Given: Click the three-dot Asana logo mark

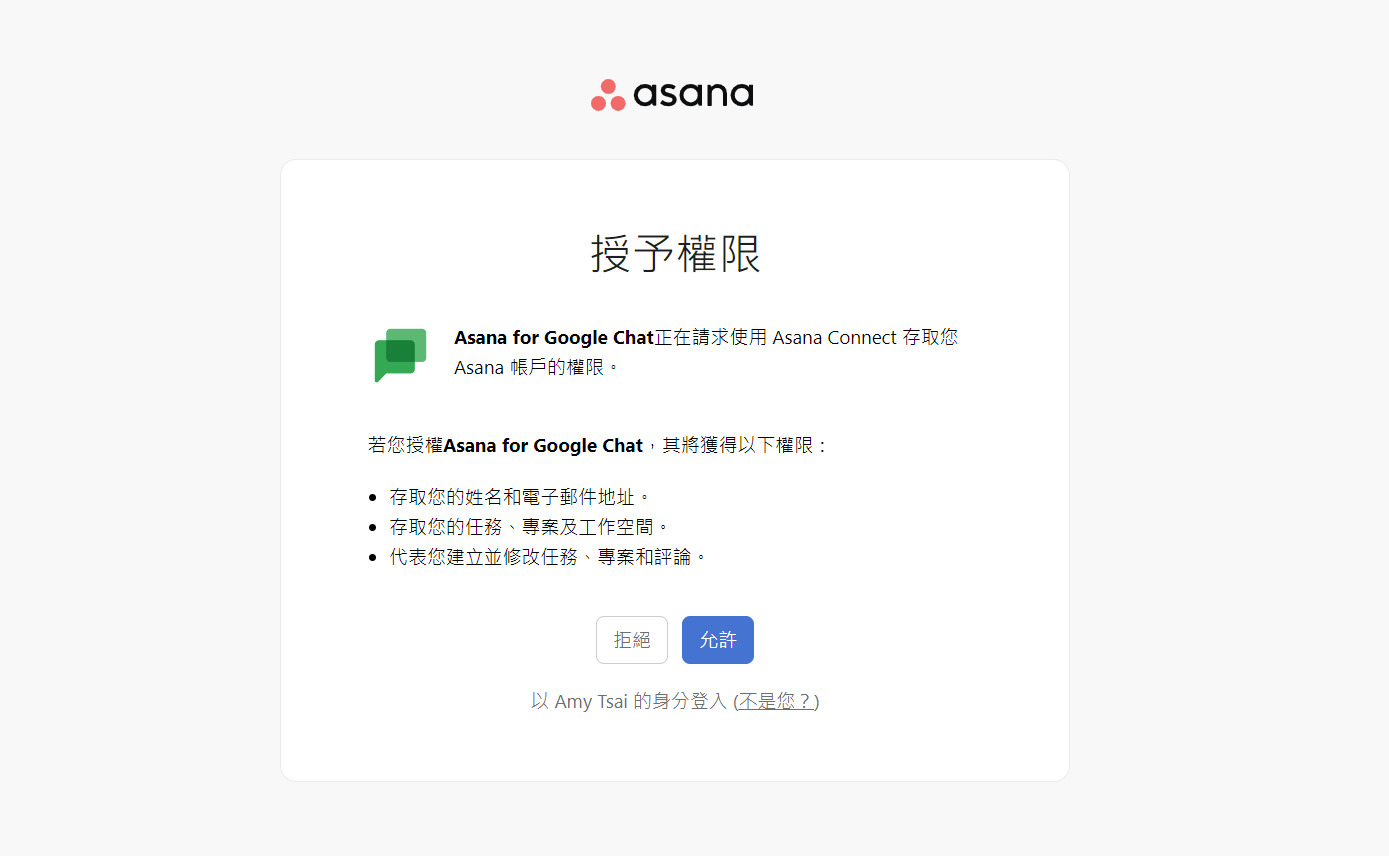Looking at the screenshot, I should pyautogui.click(x=608, y=95).
